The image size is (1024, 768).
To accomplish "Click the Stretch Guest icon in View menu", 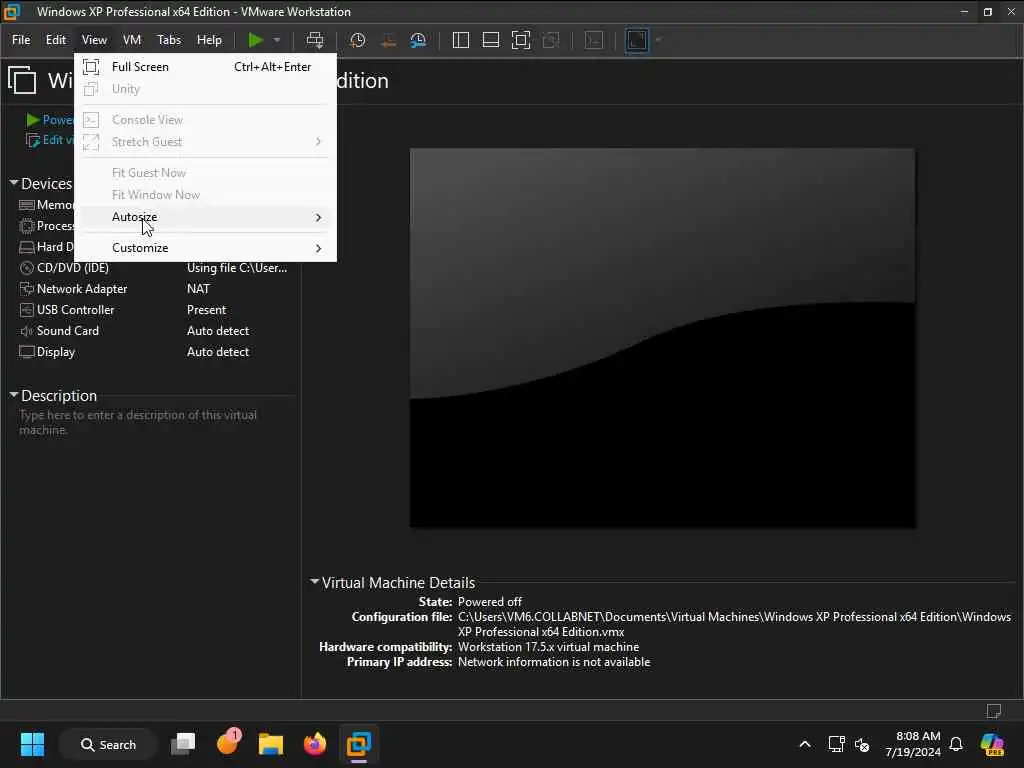I will point(91,142).
